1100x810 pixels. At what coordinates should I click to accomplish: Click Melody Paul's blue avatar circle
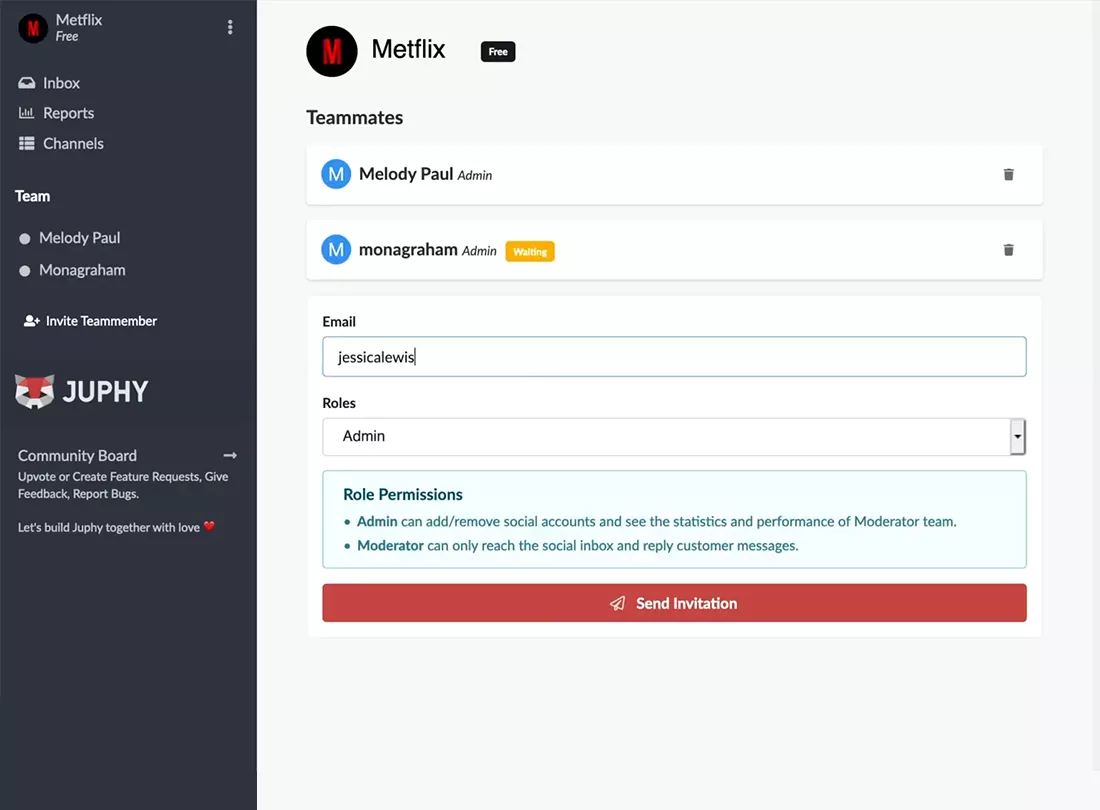pos(336,174)
